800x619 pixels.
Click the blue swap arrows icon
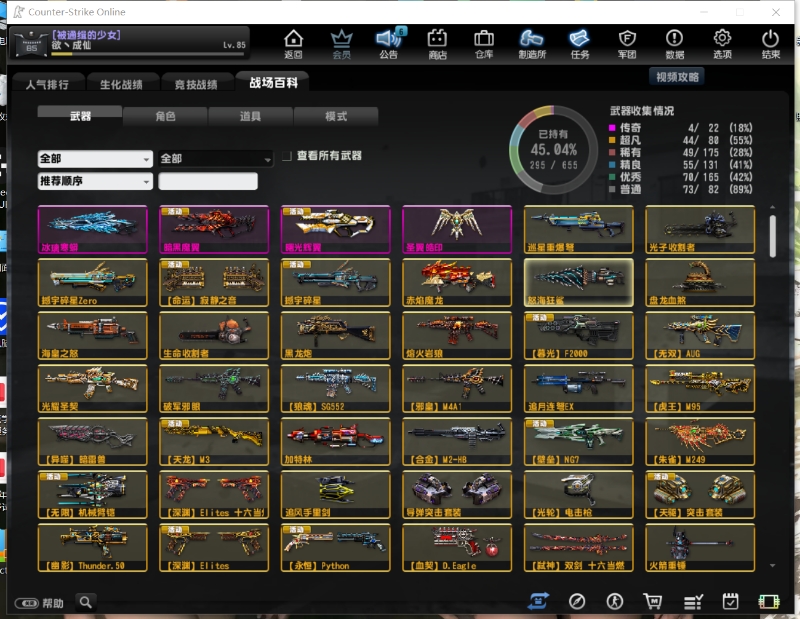tap(538, 601)
